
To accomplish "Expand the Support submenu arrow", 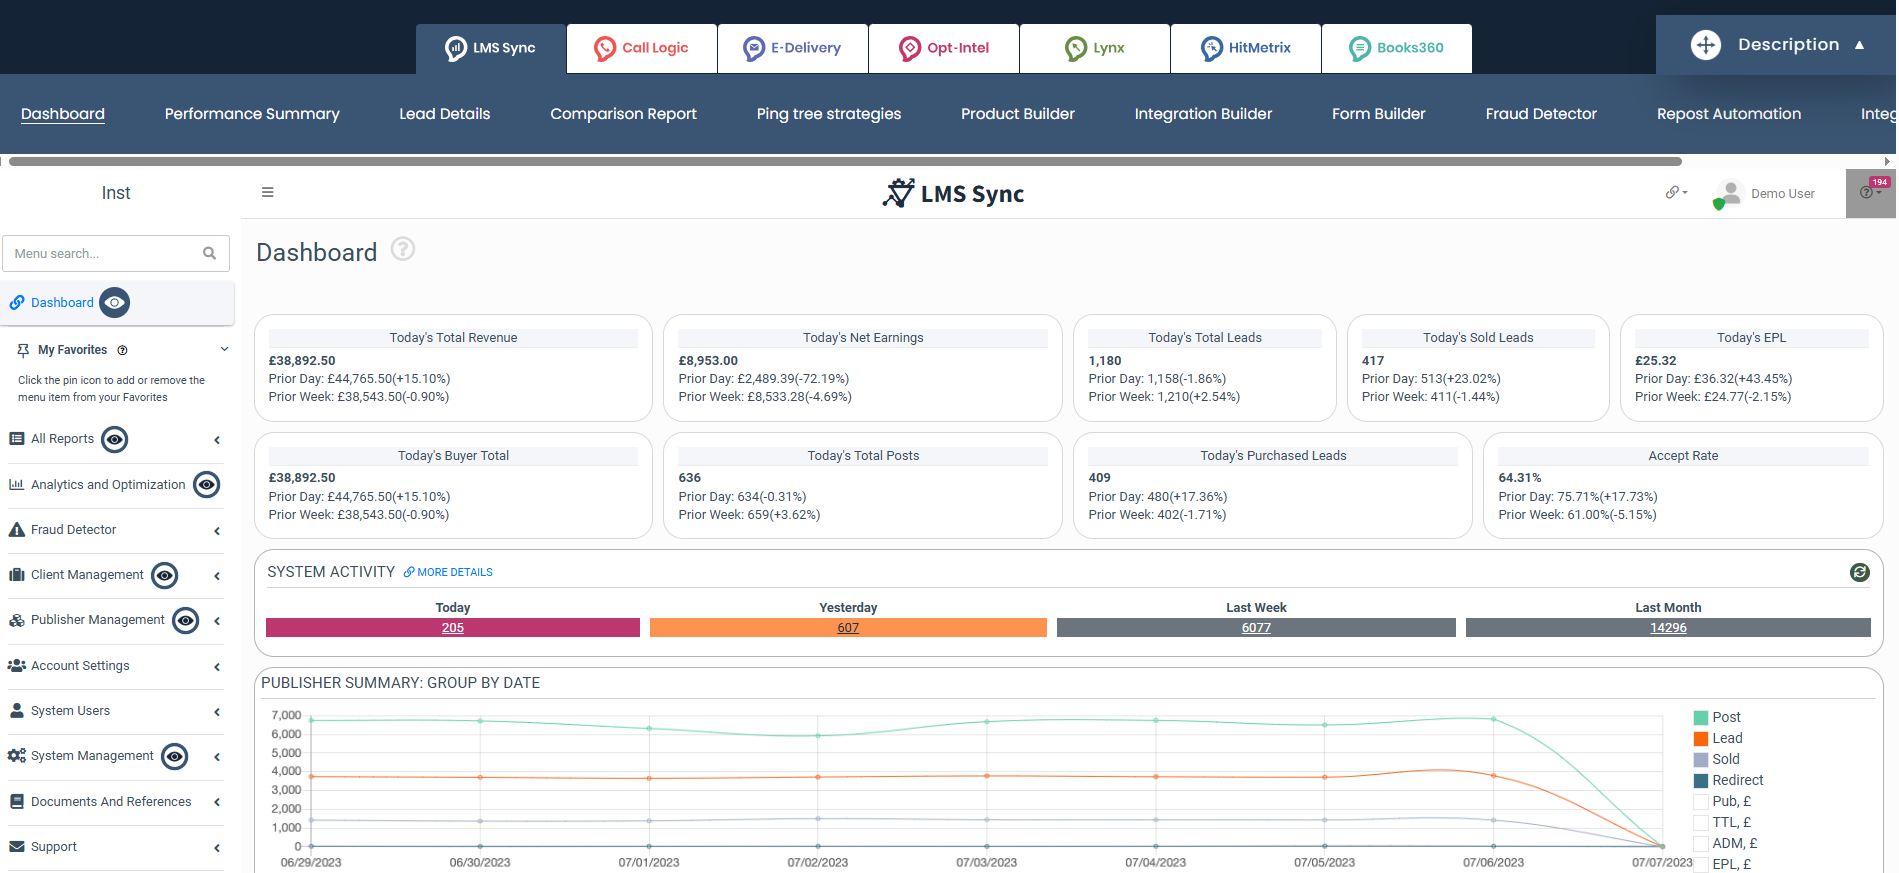I will (217, 848).
